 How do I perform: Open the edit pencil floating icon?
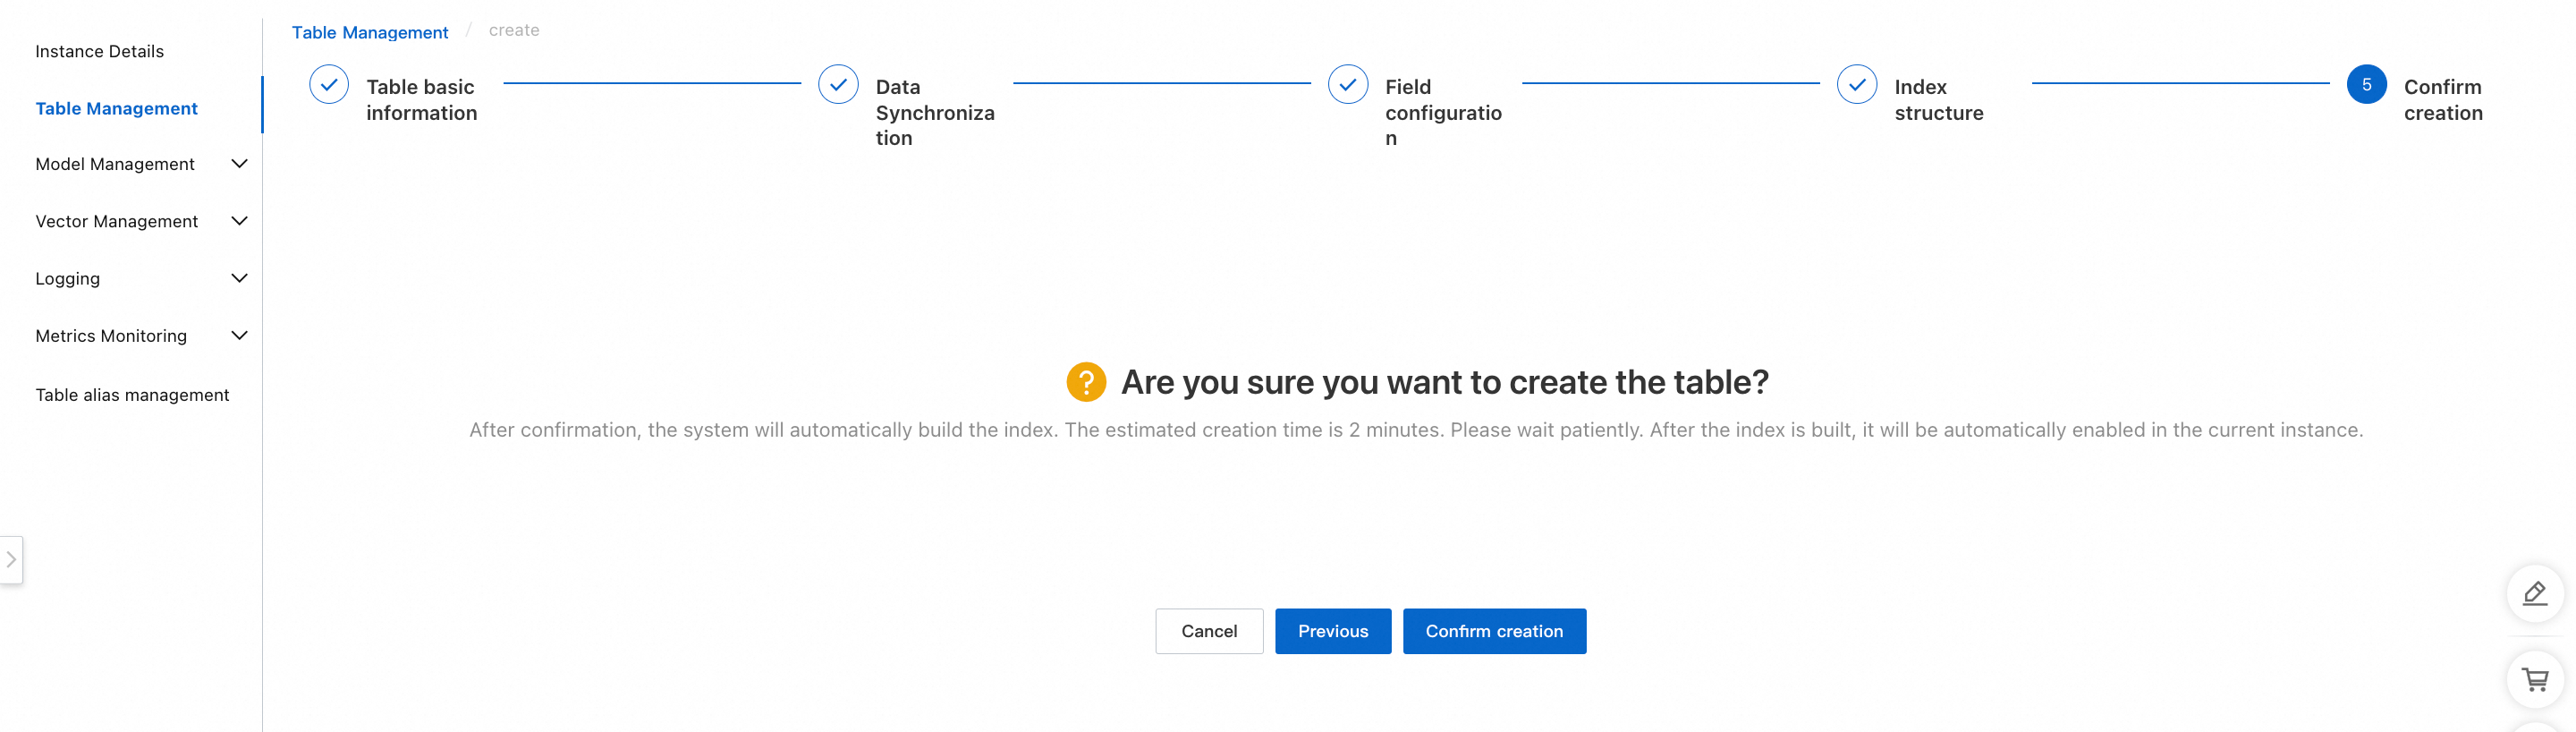(2535, 594)
